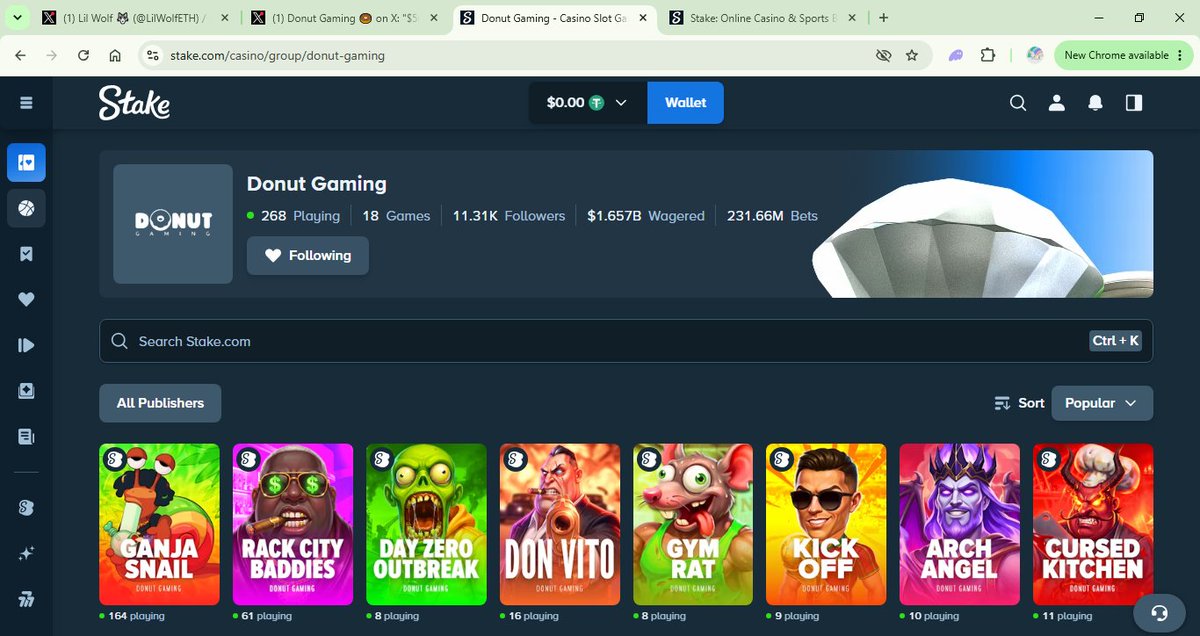Image resolution: width=1200 pixels, height=636 pixels.
Task: Open the search magnifier in Stake header
Action: (1018, 102)
